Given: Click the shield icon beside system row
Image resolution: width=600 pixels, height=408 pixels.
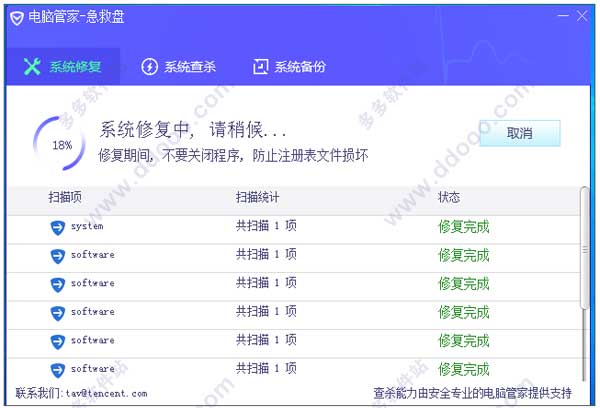Looking at the screenshot, I should [x=58, y=227].
